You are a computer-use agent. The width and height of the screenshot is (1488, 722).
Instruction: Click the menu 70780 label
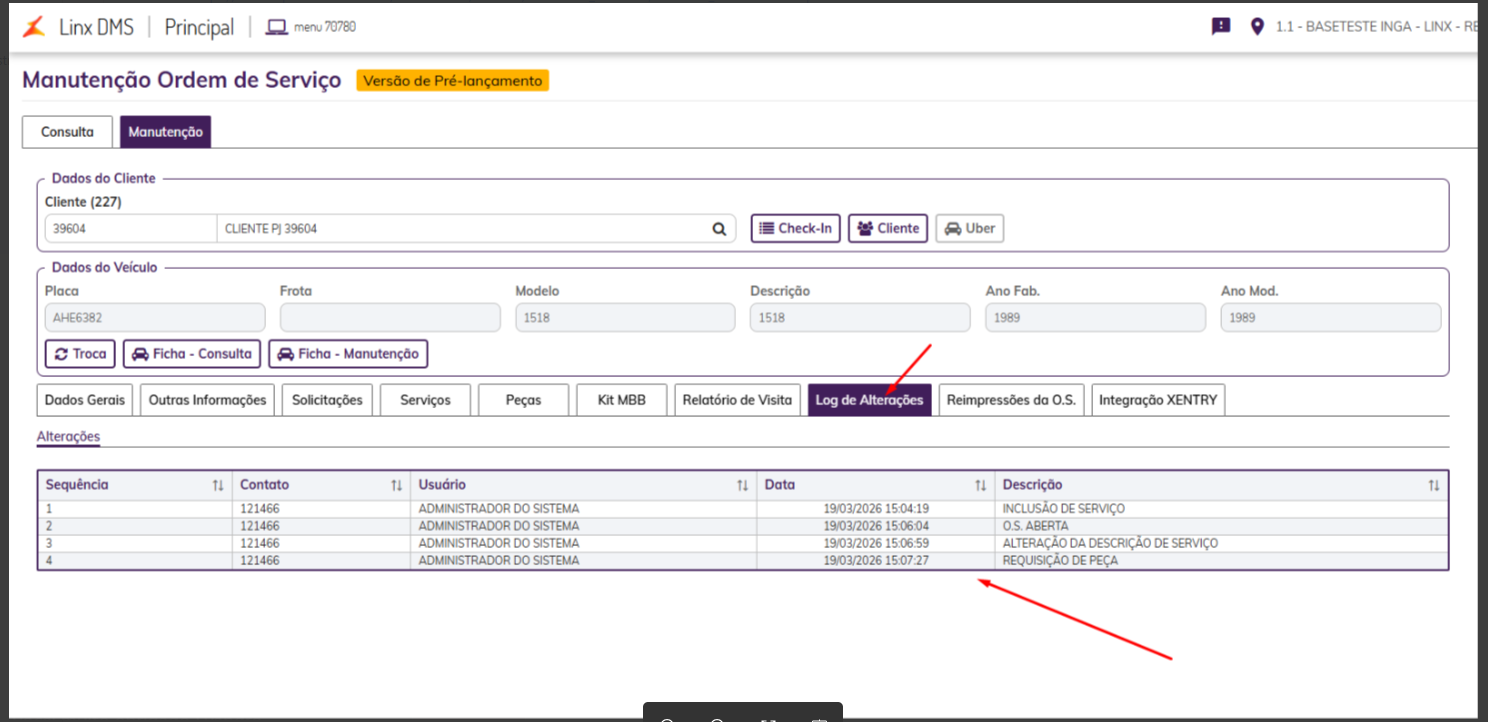click(x=324, y=27)
